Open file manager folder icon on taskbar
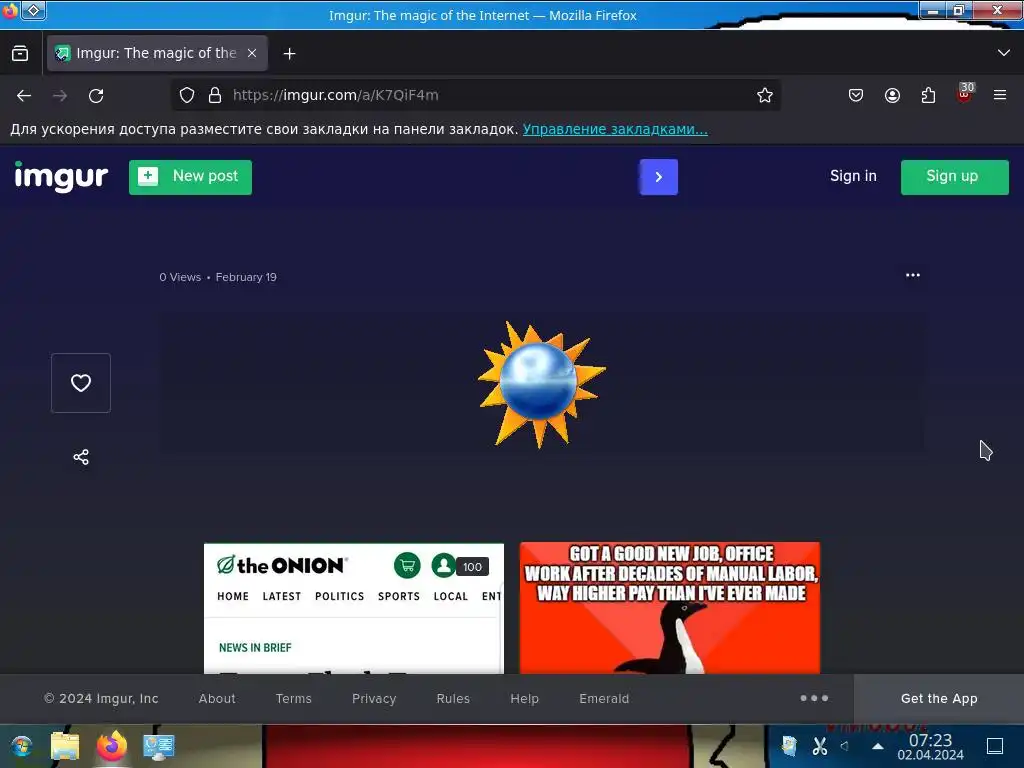The height and width of the screenshot is (768, 1024). tap(65, 746)
